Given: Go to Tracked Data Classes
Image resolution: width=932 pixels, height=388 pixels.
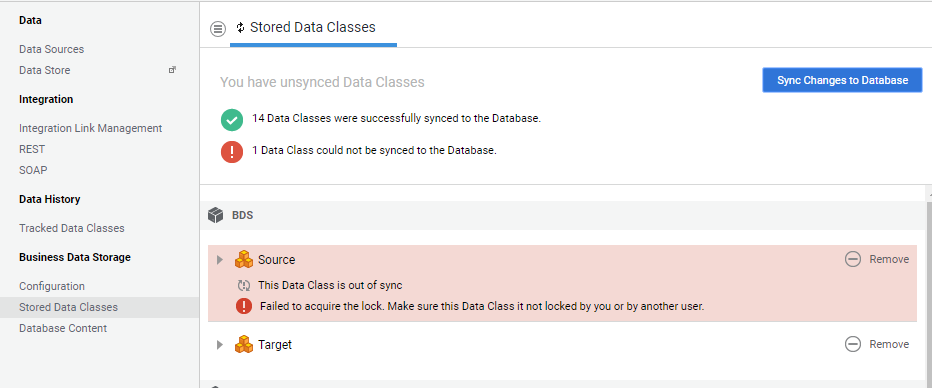Looking at the screenshot, I should (72, 228).
